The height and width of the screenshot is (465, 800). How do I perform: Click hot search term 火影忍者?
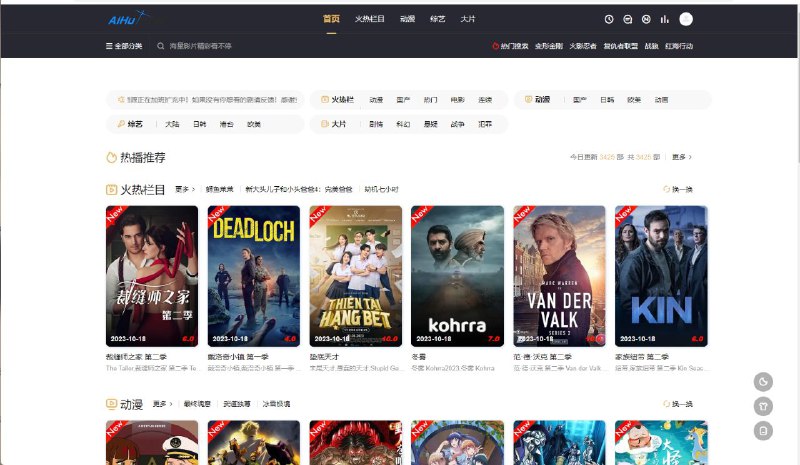point(583,46)
